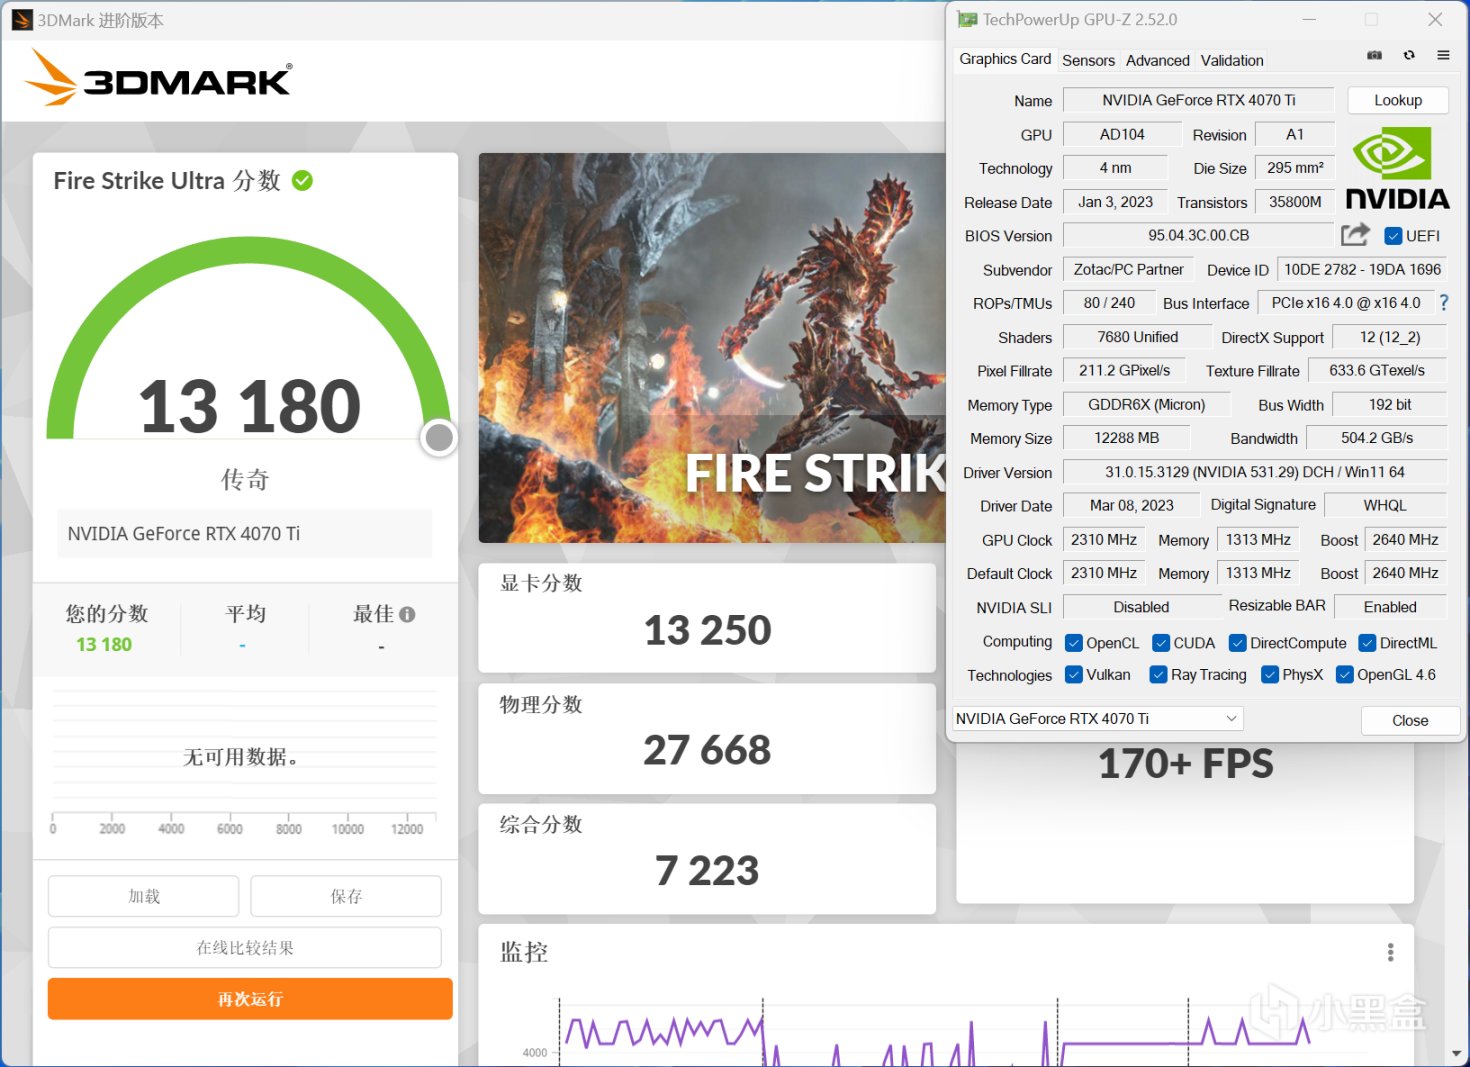1470x1067 pixels.
Task: Click the Shaders field 7680 Unified
Action: point(1137,337)
